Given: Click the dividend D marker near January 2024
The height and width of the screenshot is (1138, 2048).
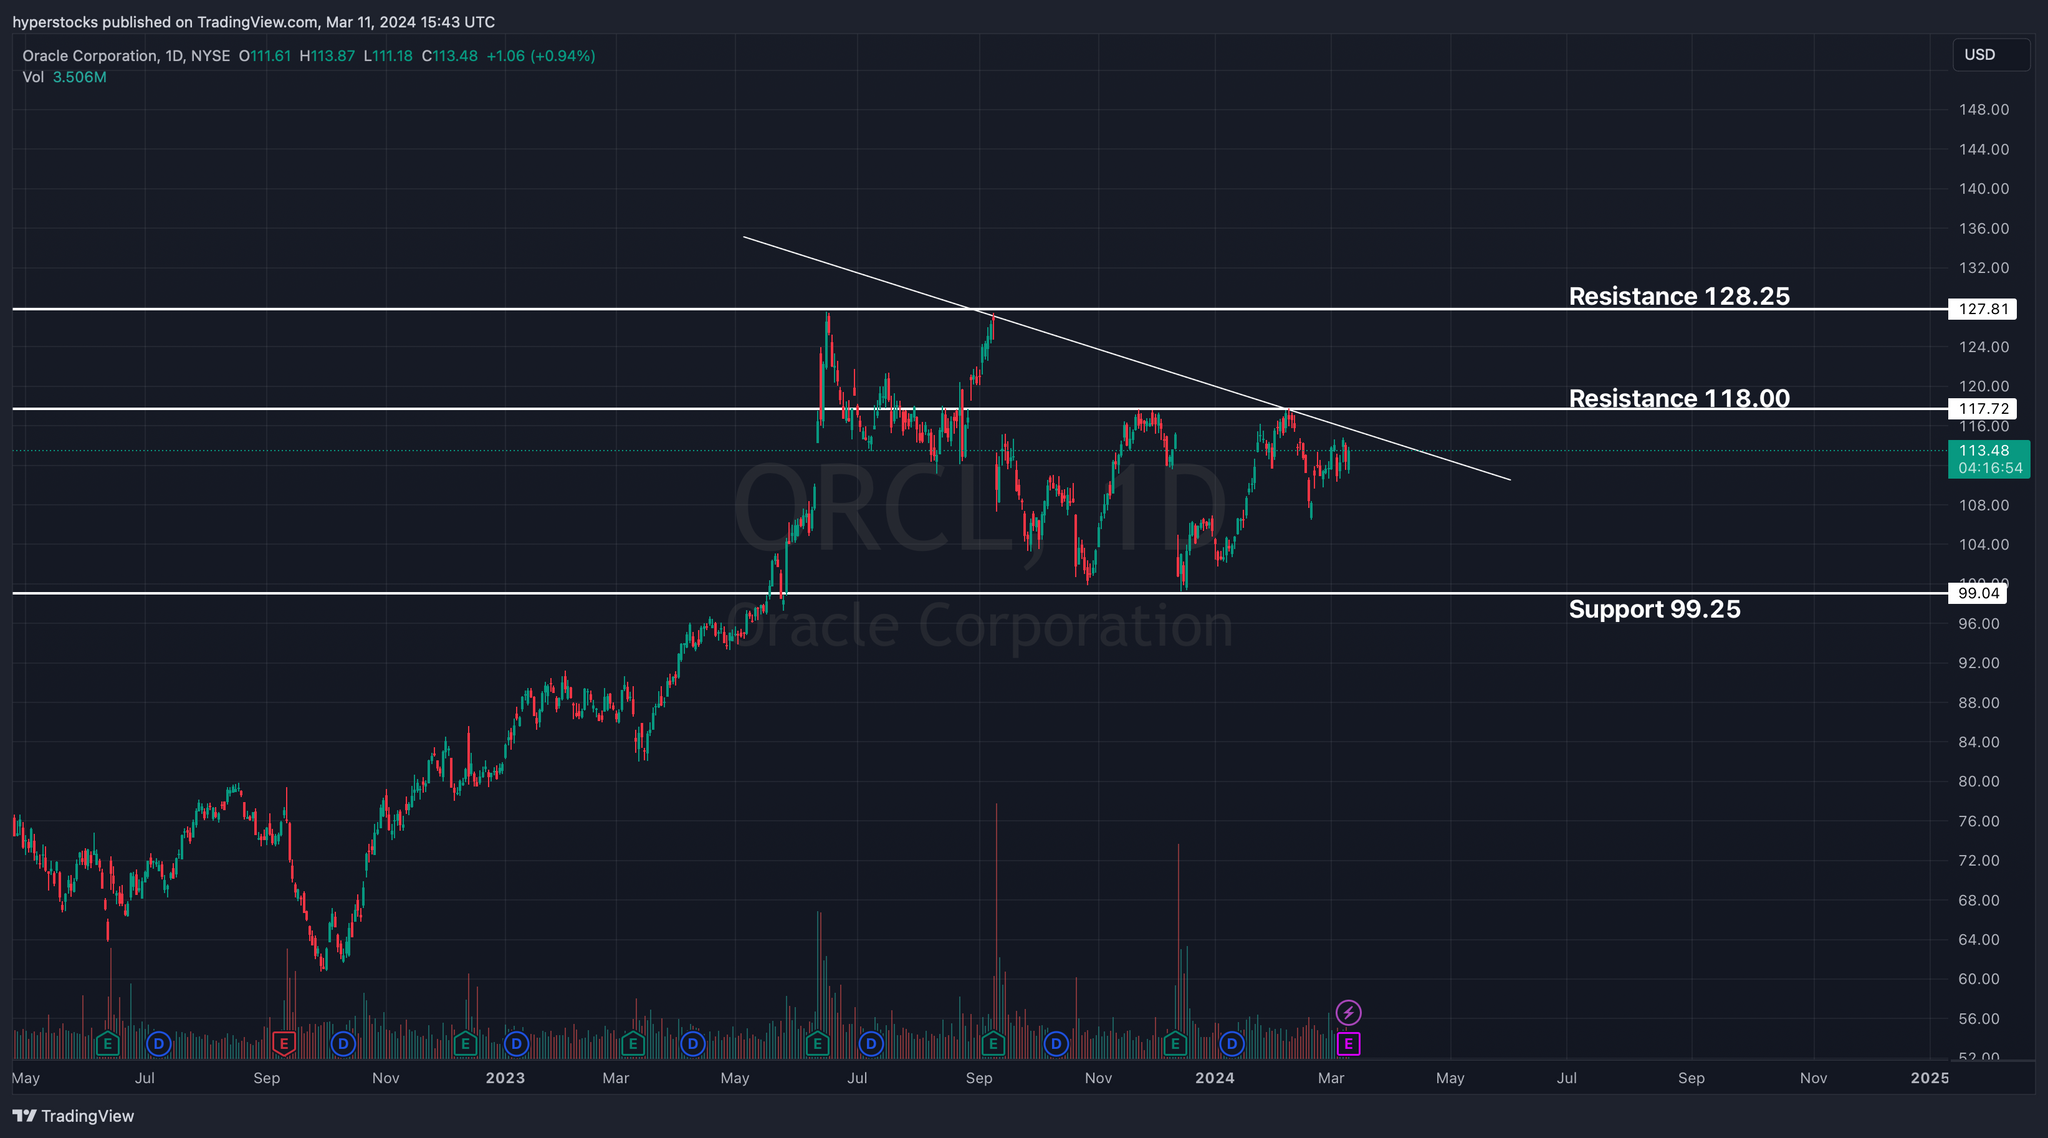Looking at the screenshot, I should (1232, 1044).
